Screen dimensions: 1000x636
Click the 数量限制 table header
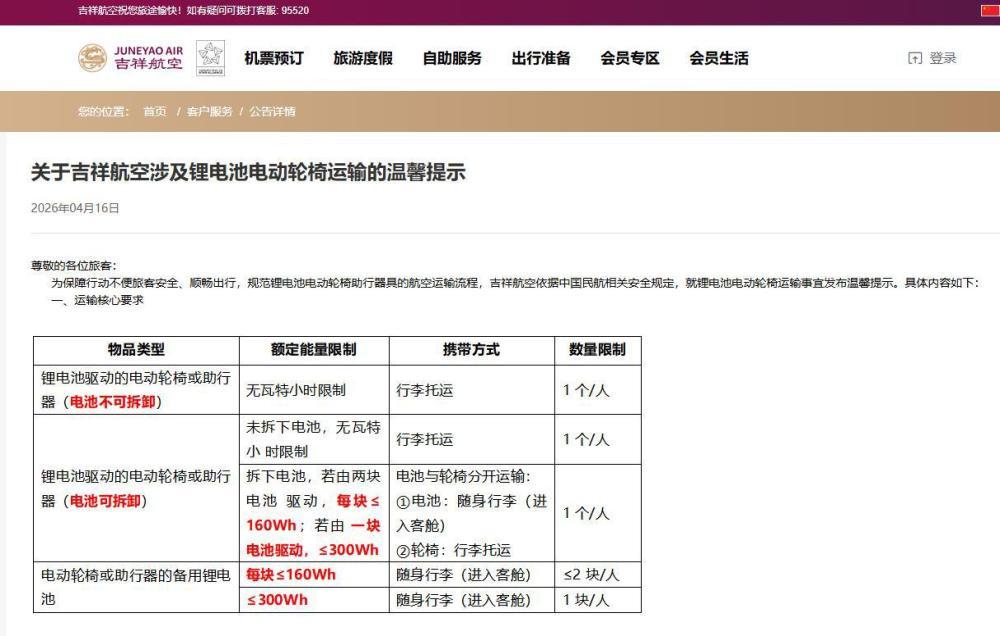598,350
